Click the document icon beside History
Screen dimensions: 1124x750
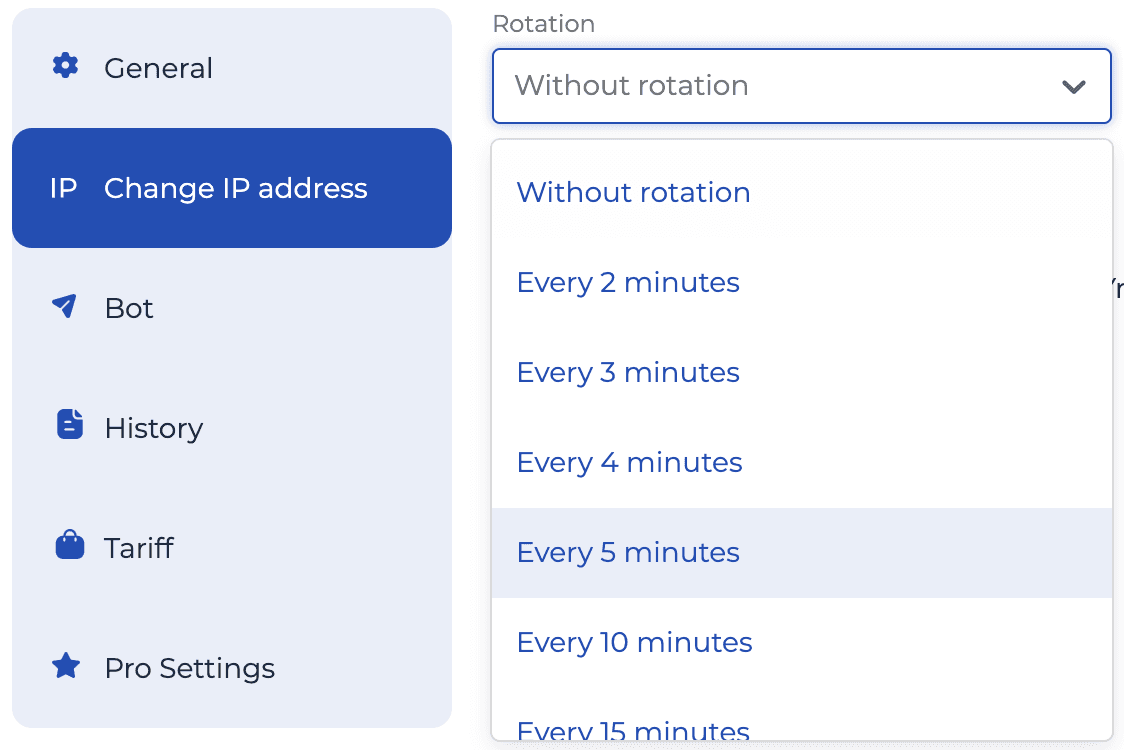68,426
